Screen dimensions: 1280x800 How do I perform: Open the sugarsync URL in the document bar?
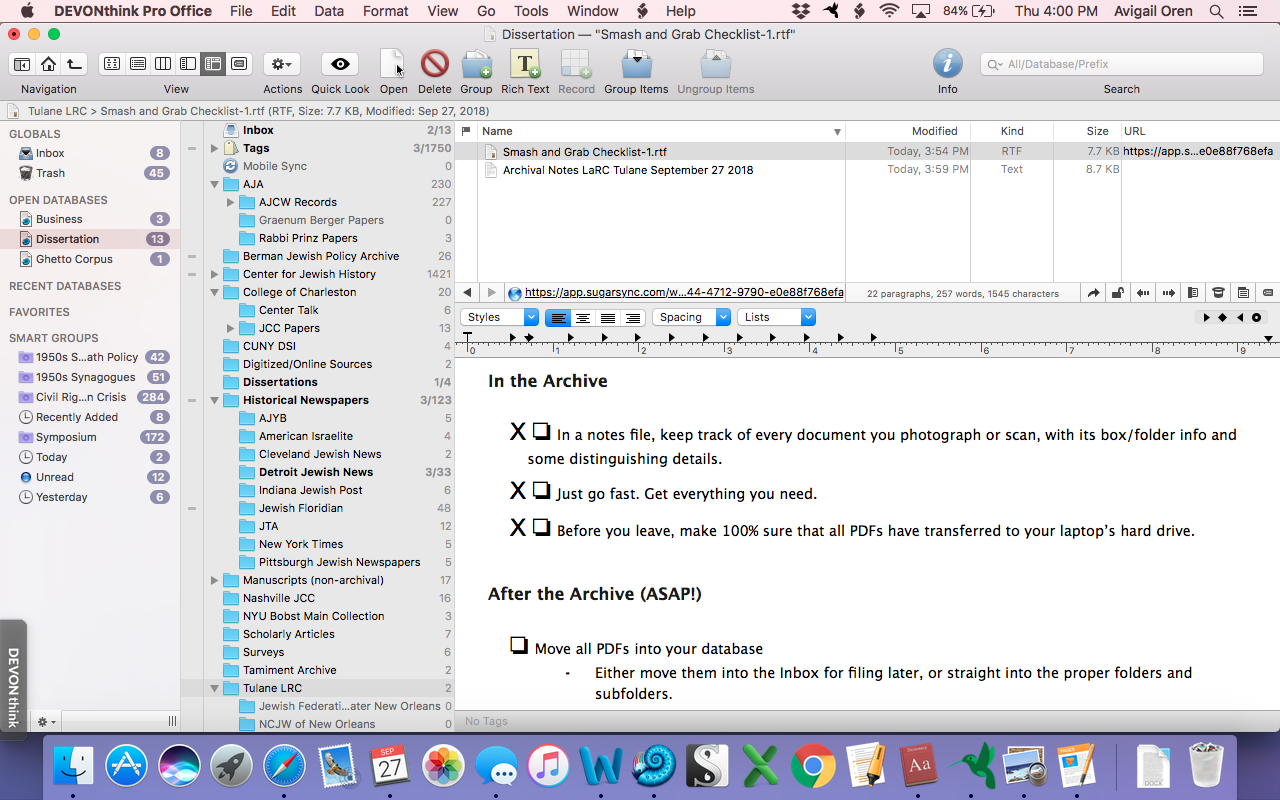[x=684, y=293]
